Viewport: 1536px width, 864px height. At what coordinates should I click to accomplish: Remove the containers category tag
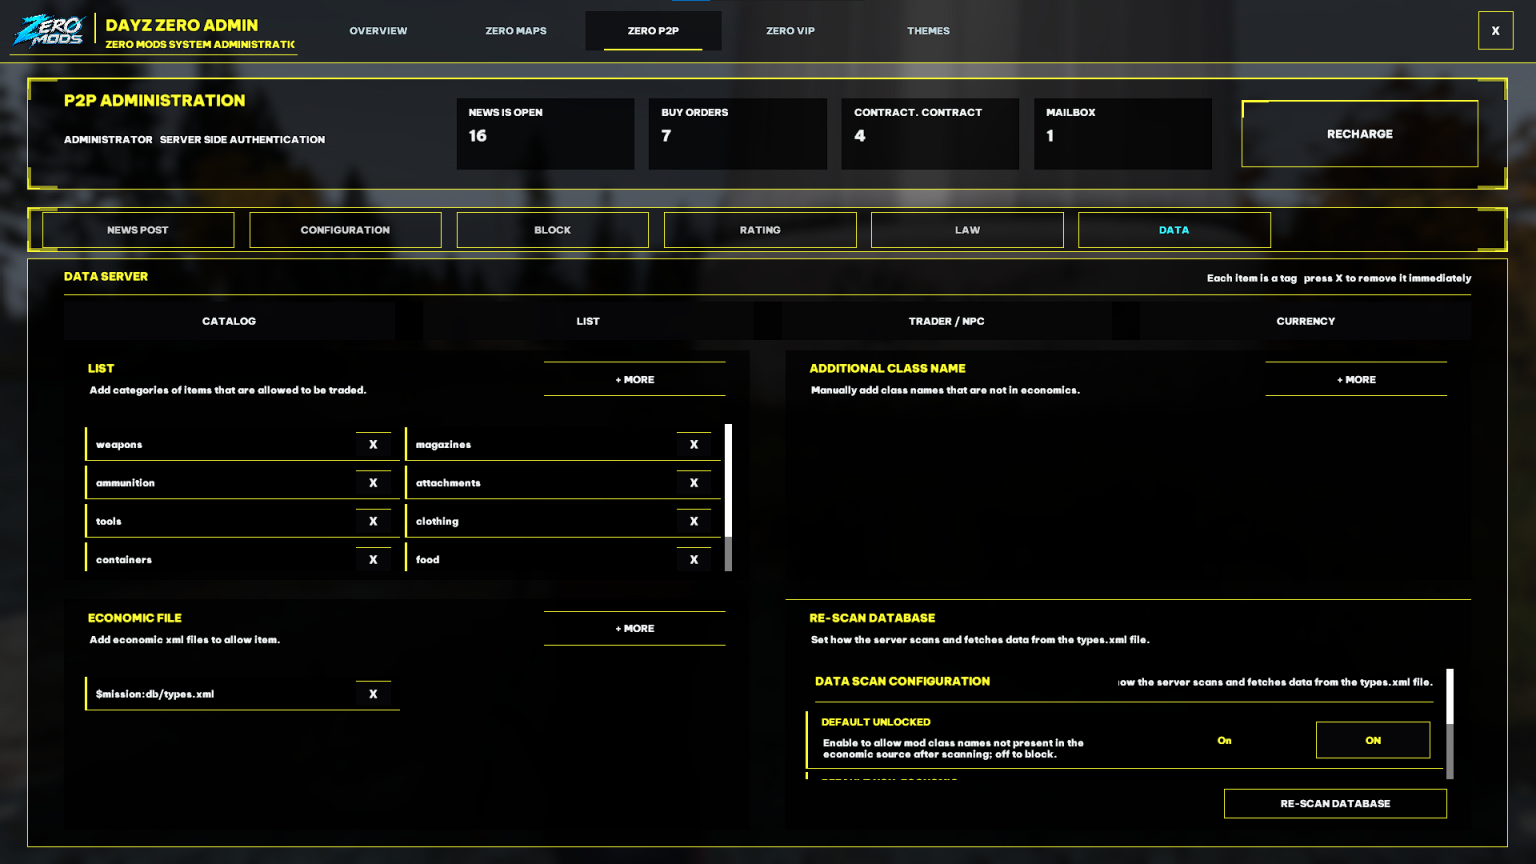(373, 560)
